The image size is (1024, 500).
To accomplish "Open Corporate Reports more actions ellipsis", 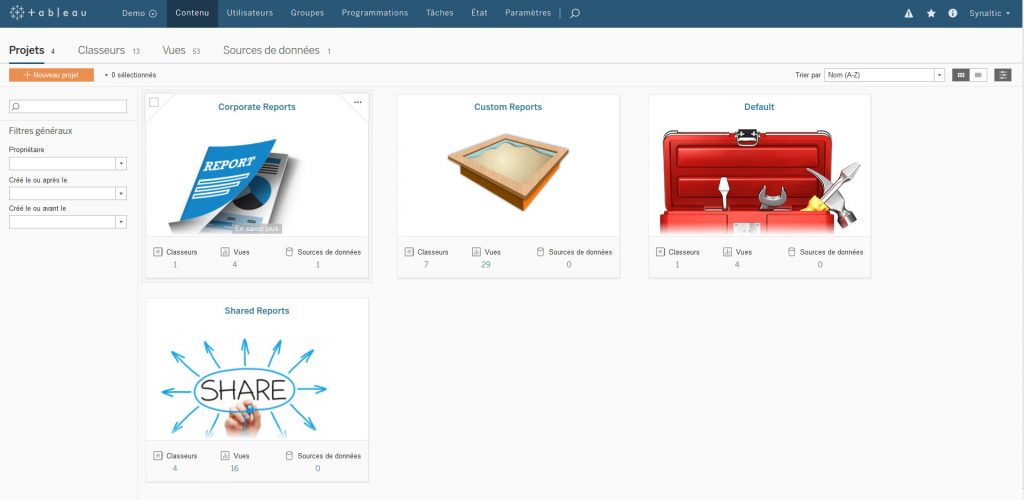I will click(x=357, y=102).
